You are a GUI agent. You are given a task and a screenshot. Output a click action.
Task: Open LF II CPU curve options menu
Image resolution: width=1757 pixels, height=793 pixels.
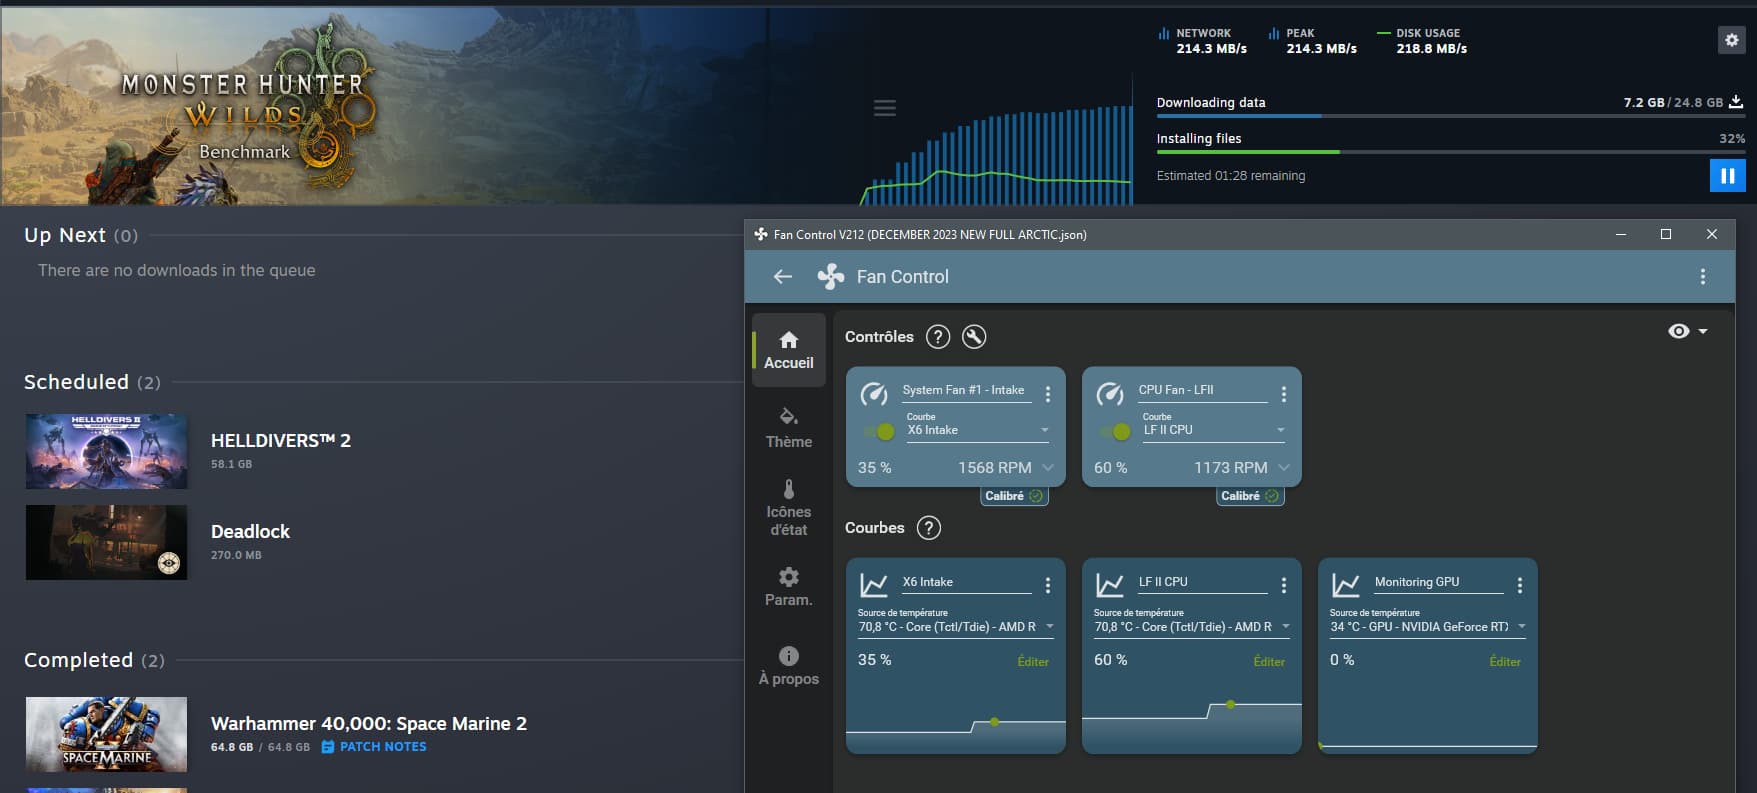(1284, 585)
